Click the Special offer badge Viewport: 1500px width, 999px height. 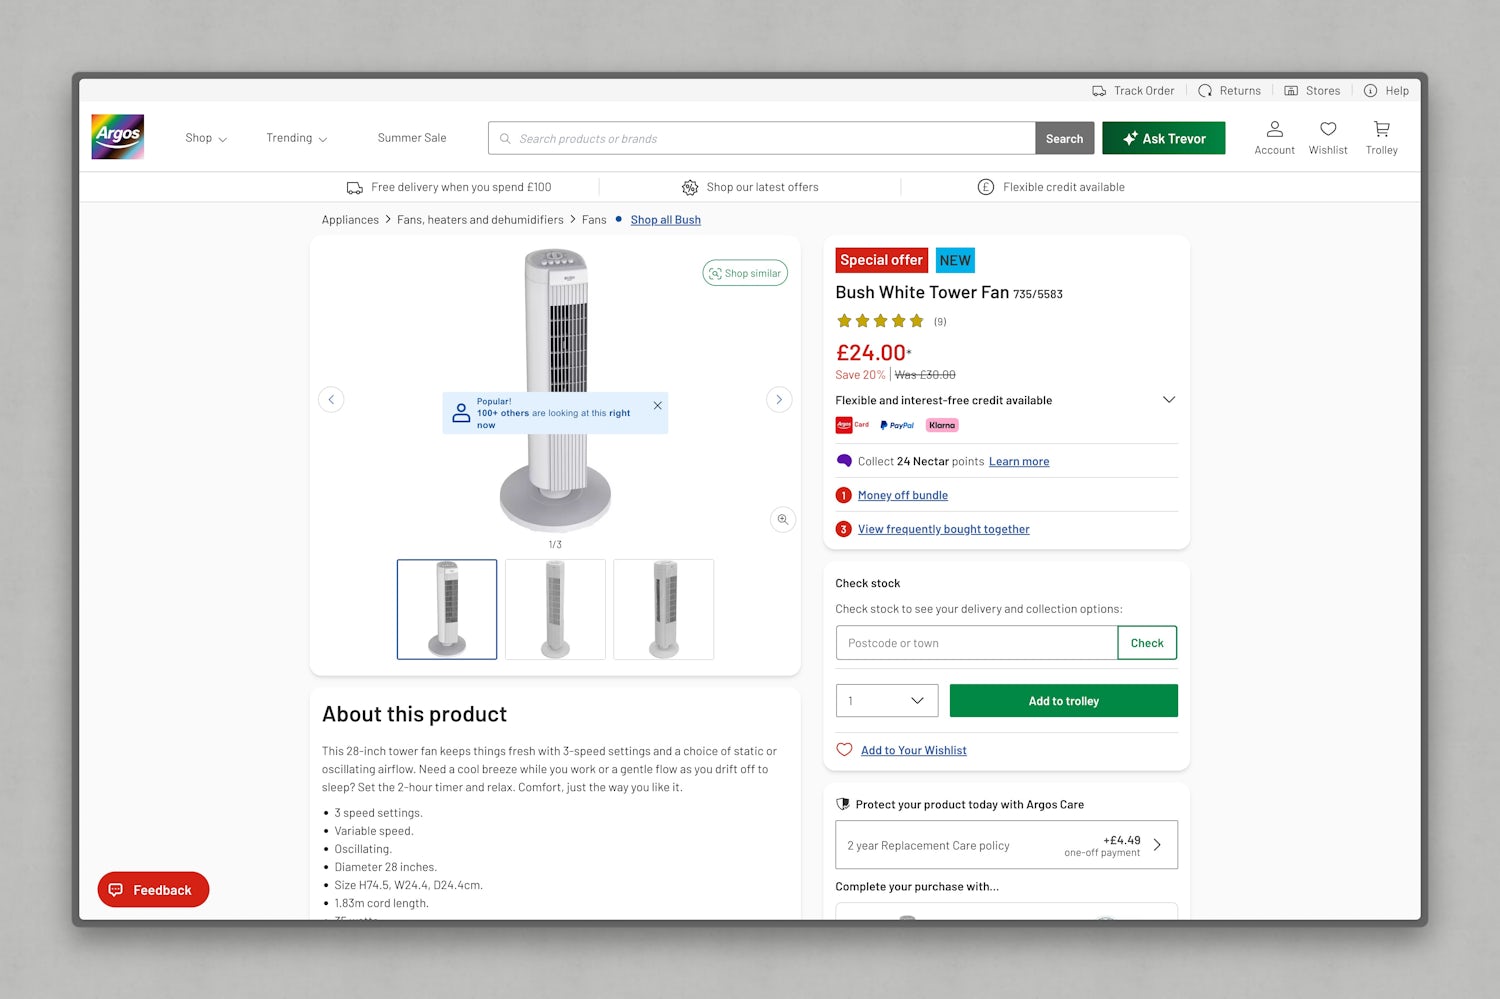tap(882, 260)
